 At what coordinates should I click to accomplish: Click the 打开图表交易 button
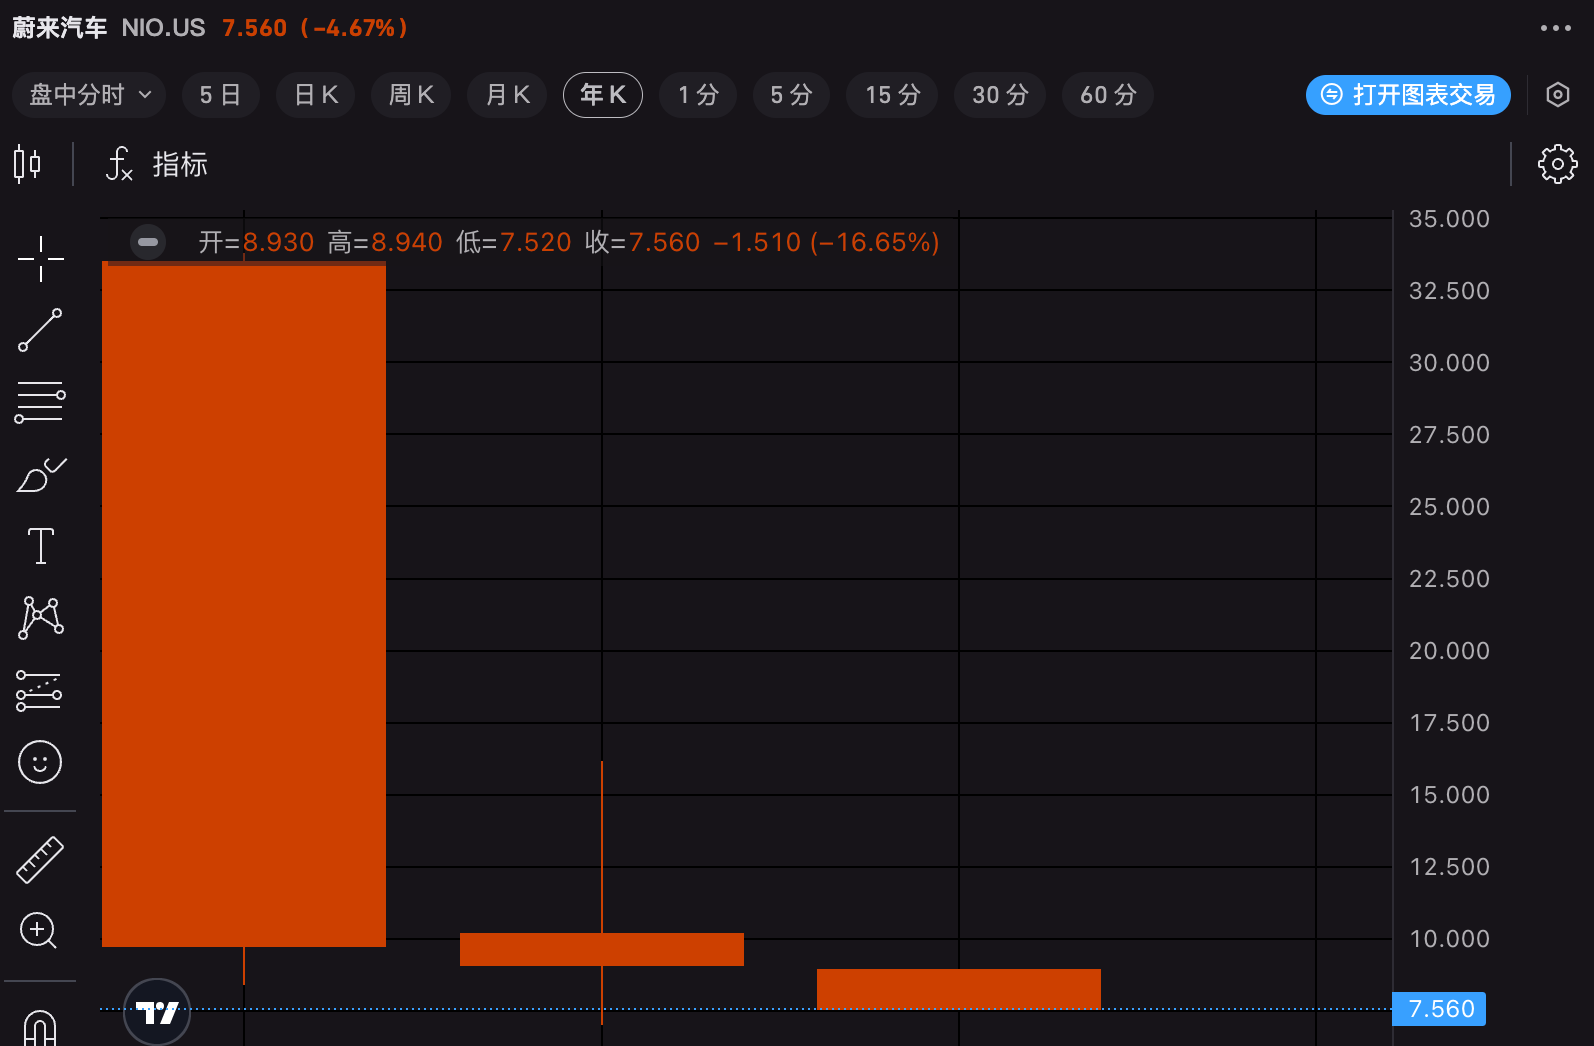coord(1408,95)
